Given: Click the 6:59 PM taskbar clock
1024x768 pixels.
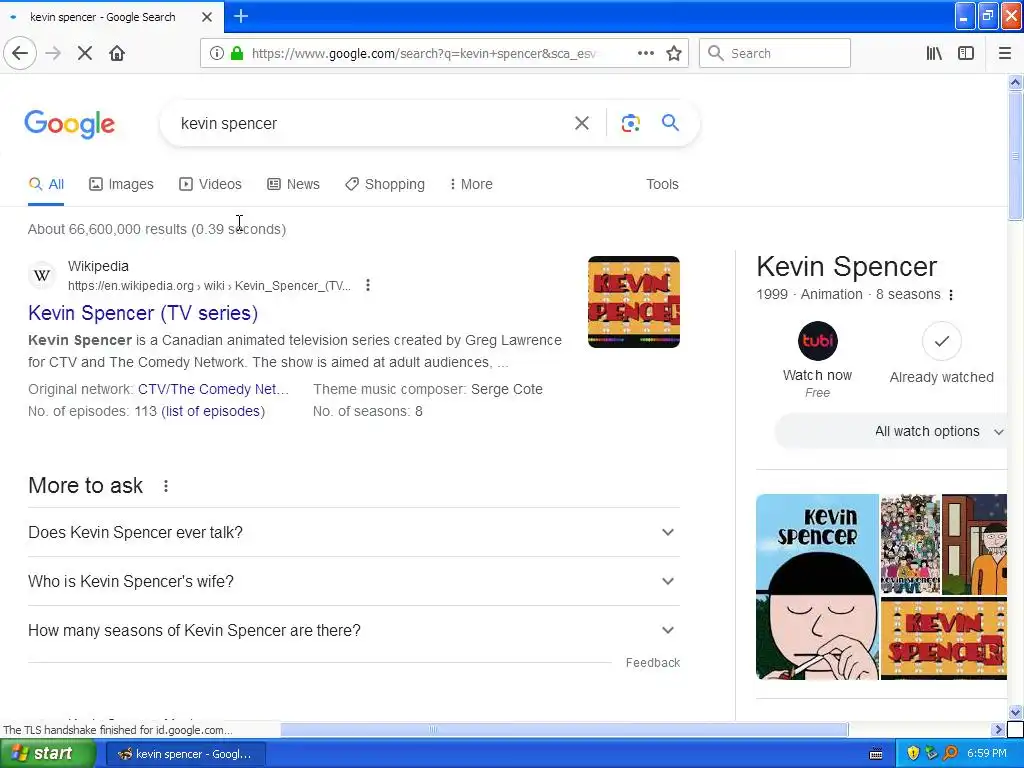Looking at the screenshot, I should point(987,754).
